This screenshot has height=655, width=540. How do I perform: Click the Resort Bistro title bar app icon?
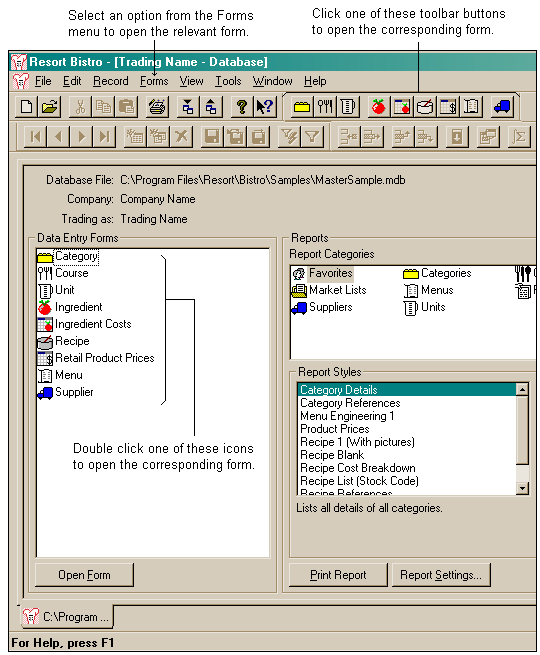pyautogui.click(x=19, y=62)
